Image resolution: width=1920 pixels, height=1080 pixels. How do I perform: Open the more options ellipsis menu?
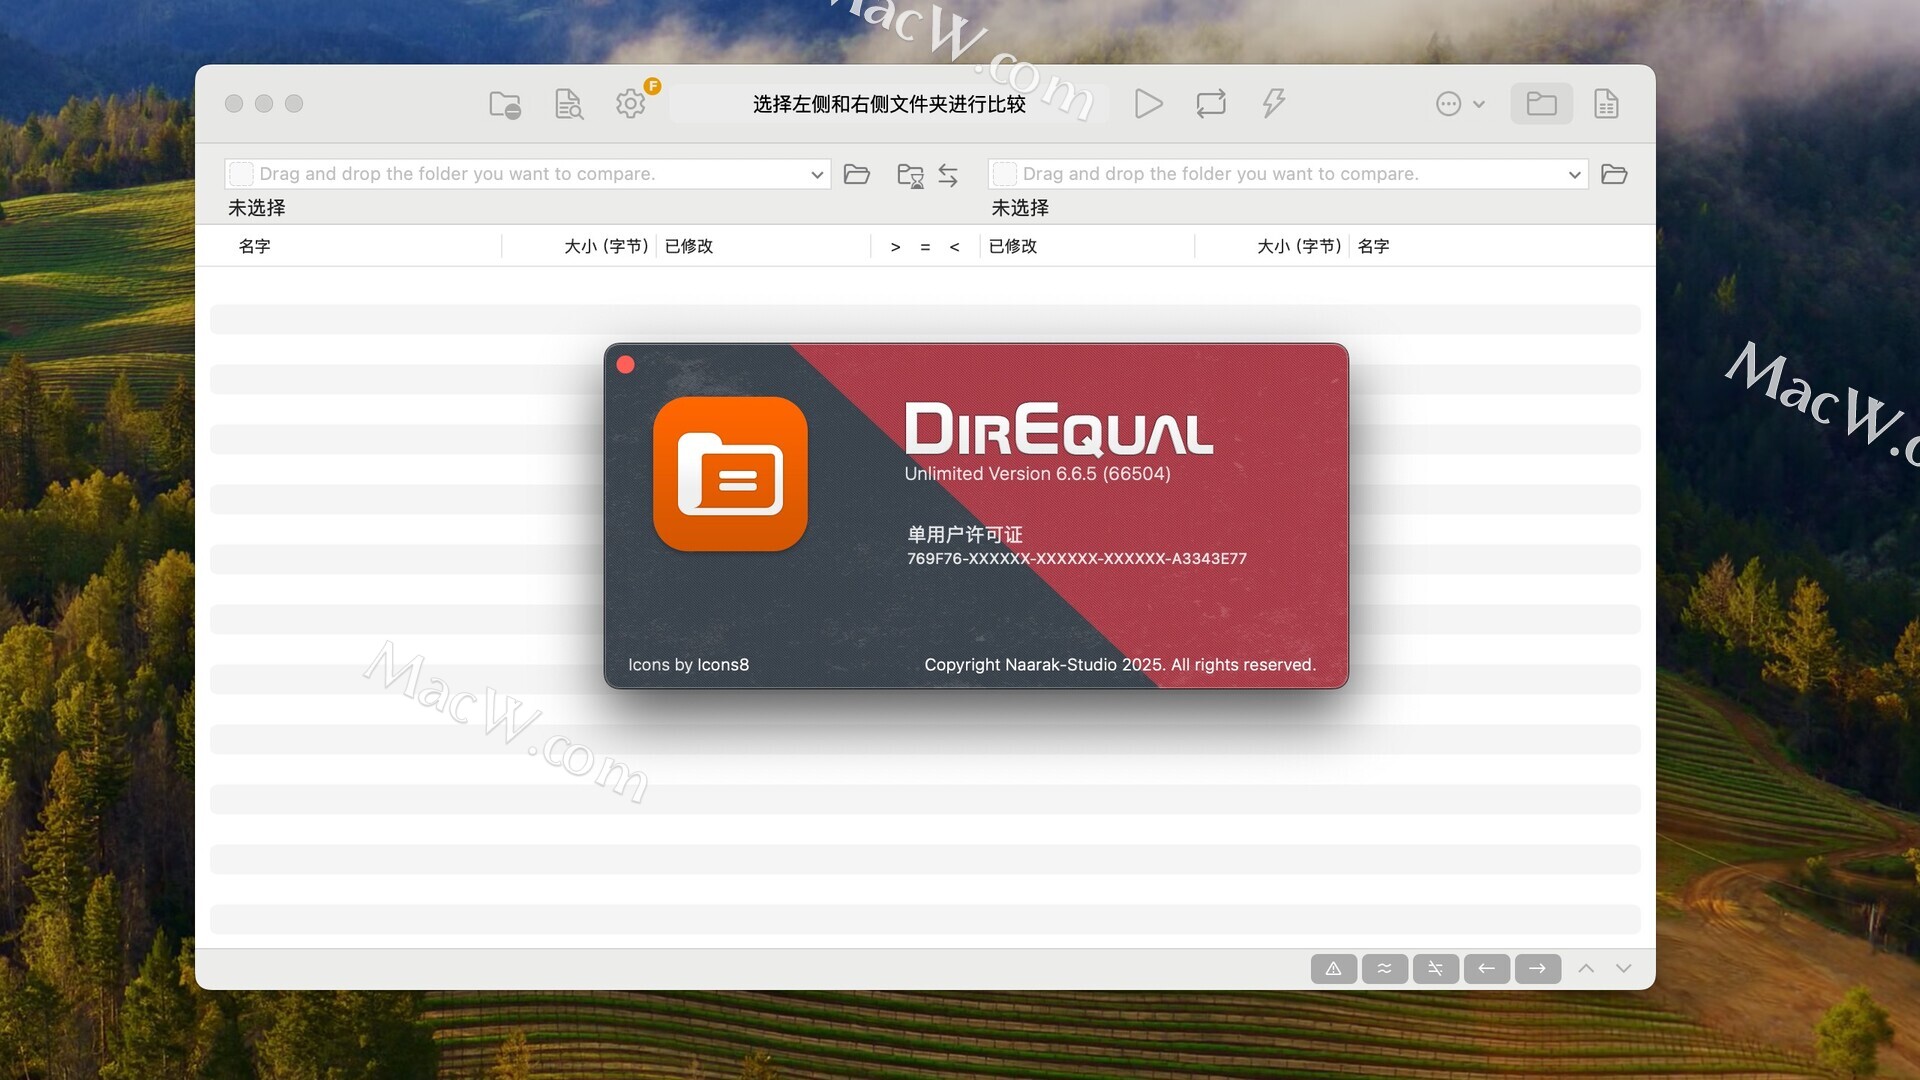(x=1460, y=104)
